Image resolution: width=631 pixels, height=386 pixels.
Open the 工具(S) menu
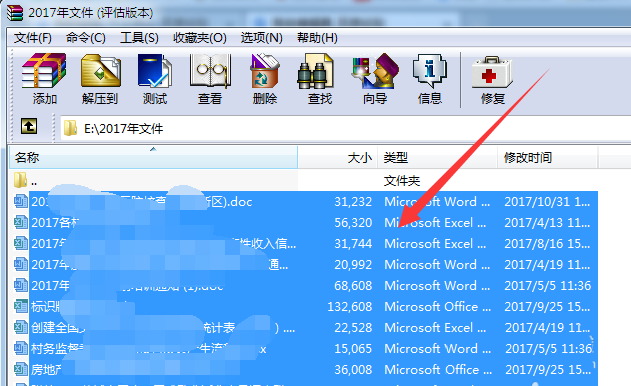click(x=139, y=38)
